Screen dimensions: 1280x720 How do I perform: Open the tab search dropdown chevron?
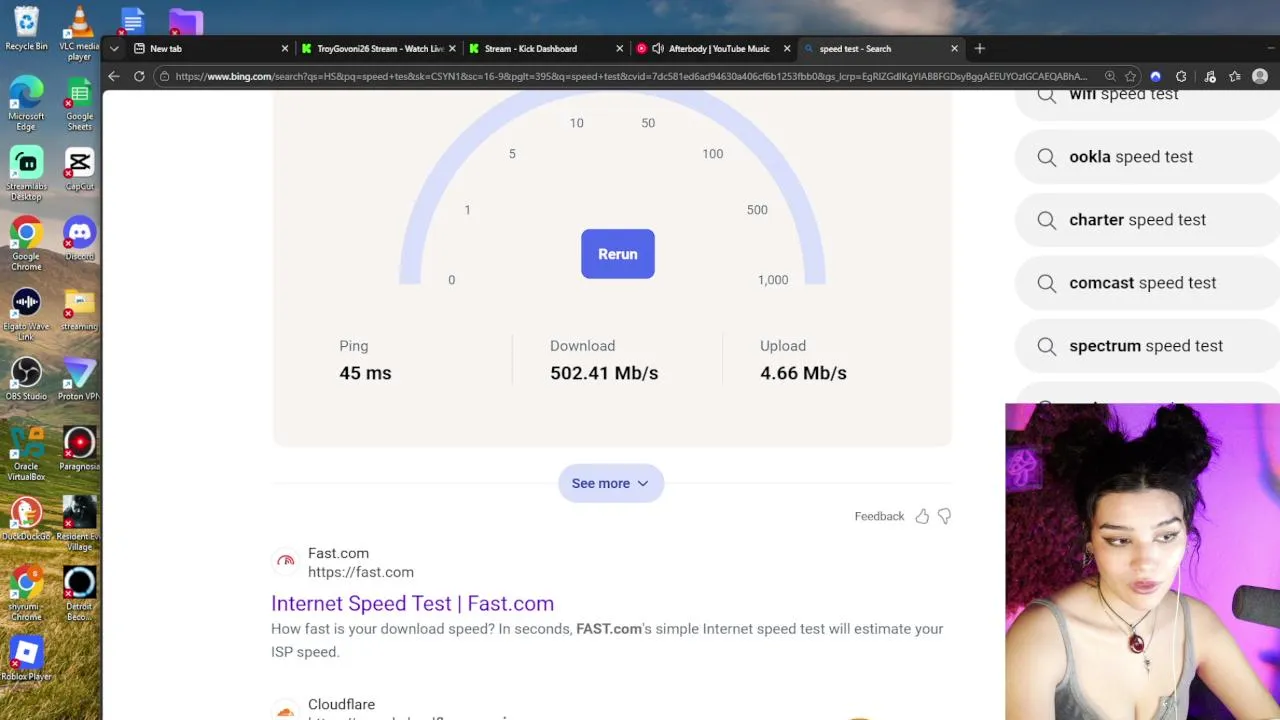(x=114, y=48)
